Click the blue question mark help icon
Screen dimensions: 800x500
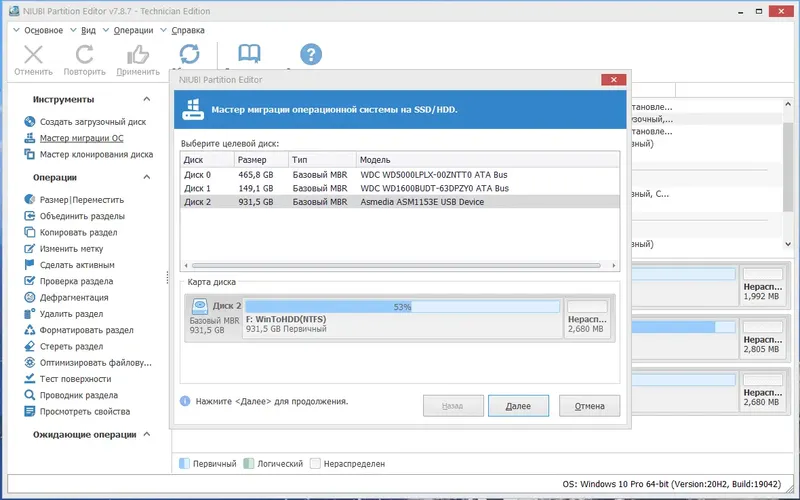coord(311,54)
